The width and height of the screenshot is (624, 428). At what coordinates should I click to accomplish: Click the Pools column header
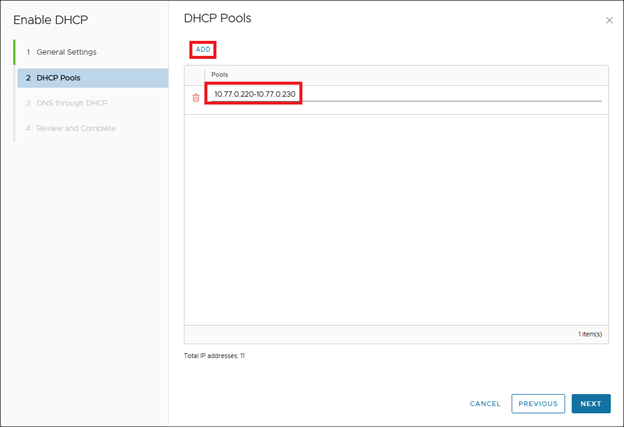(220, 75)
